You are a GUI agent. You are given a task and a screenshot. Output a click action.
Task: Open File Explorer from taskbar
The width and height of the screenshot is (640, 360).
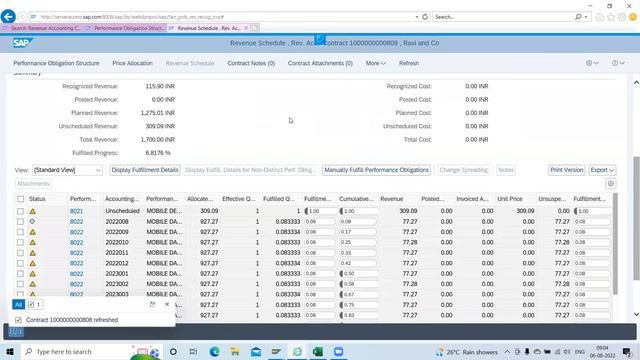tap(235, 351)
